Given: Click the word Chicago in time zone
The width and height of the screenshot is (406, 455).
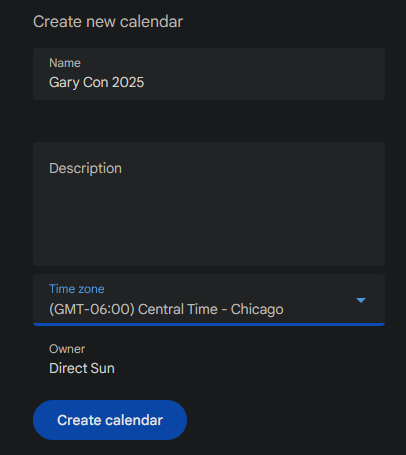Looking at the screenshot, I should coord(257,310).
